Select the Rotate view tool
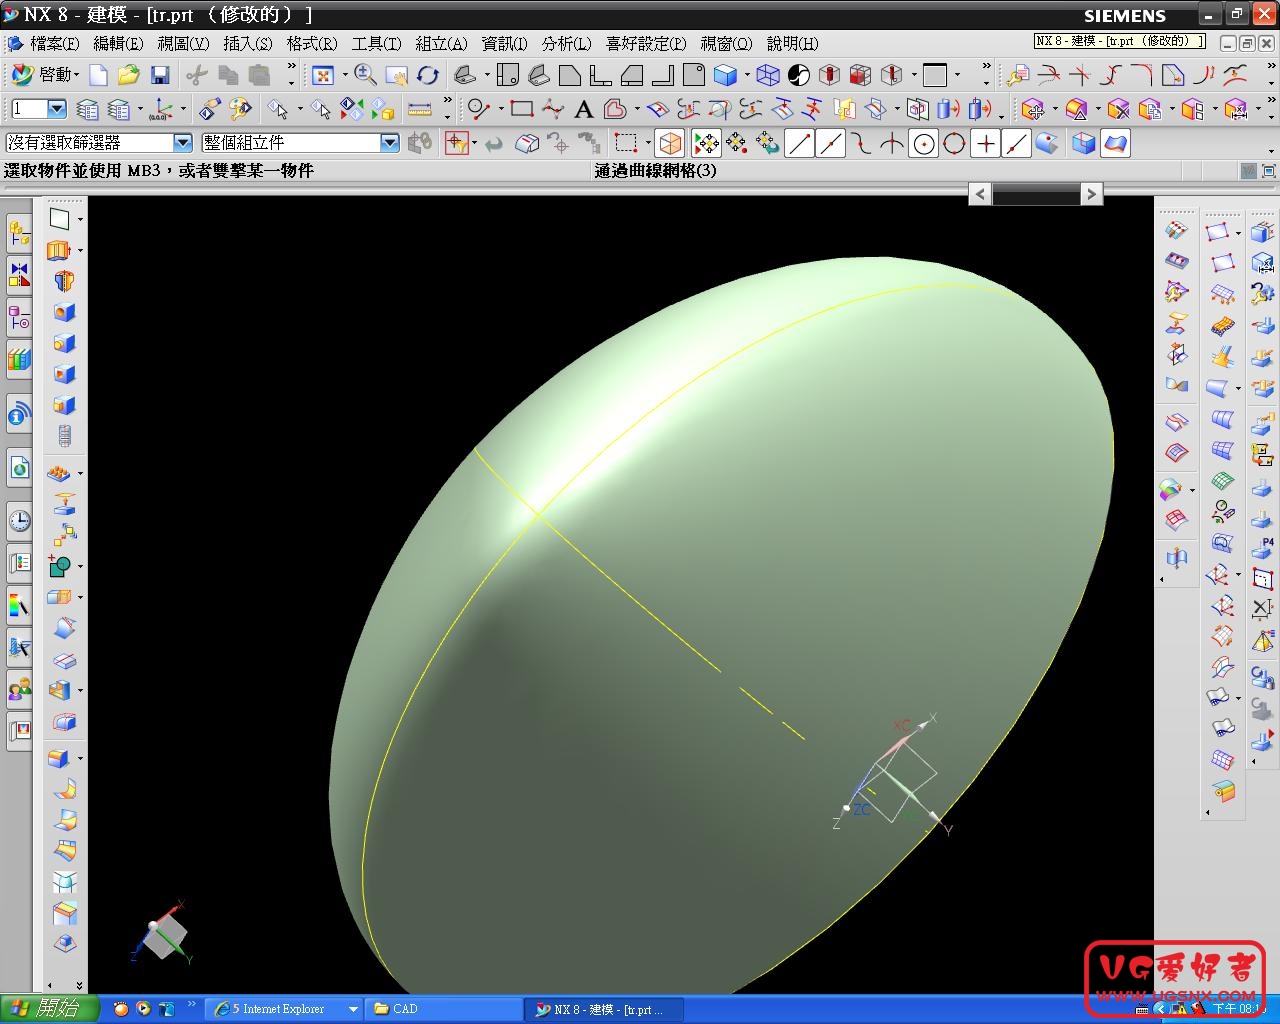1280x1024 pixels. 428,75
